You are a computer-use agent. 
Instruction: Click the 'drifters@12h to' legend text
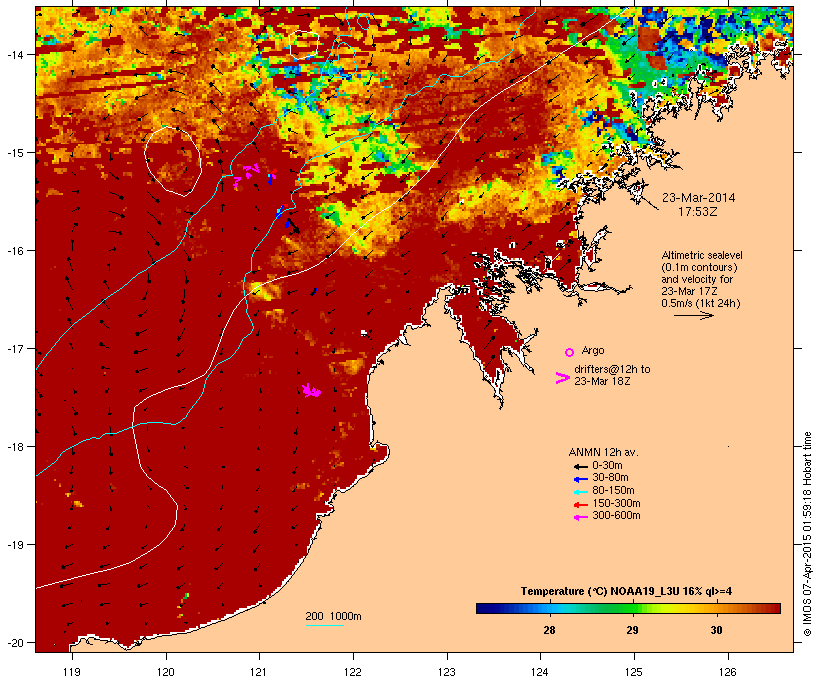[x=612, y=369]
